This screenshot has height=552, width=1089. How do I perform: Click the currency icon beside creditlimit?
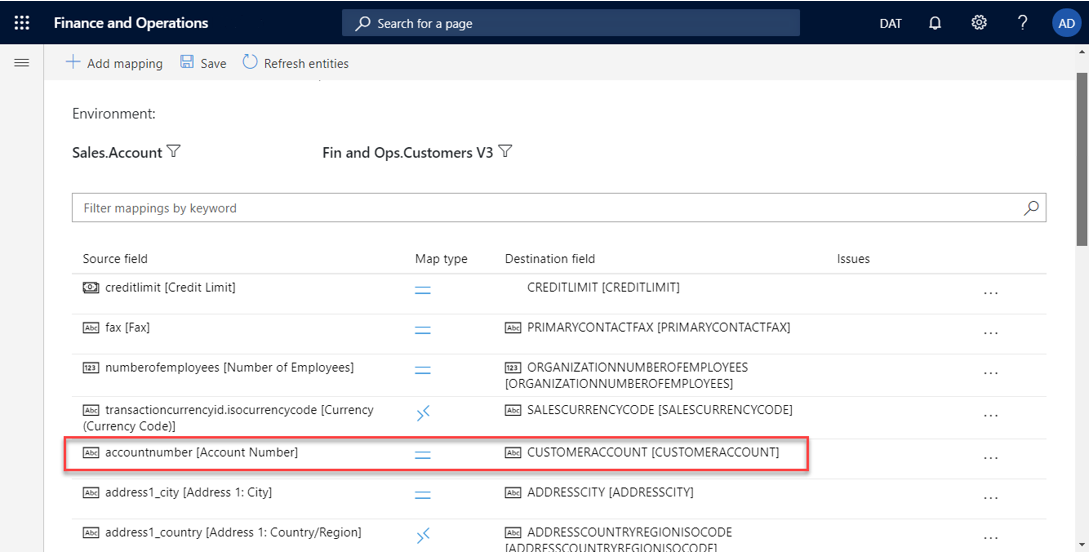tap(91, 287)
